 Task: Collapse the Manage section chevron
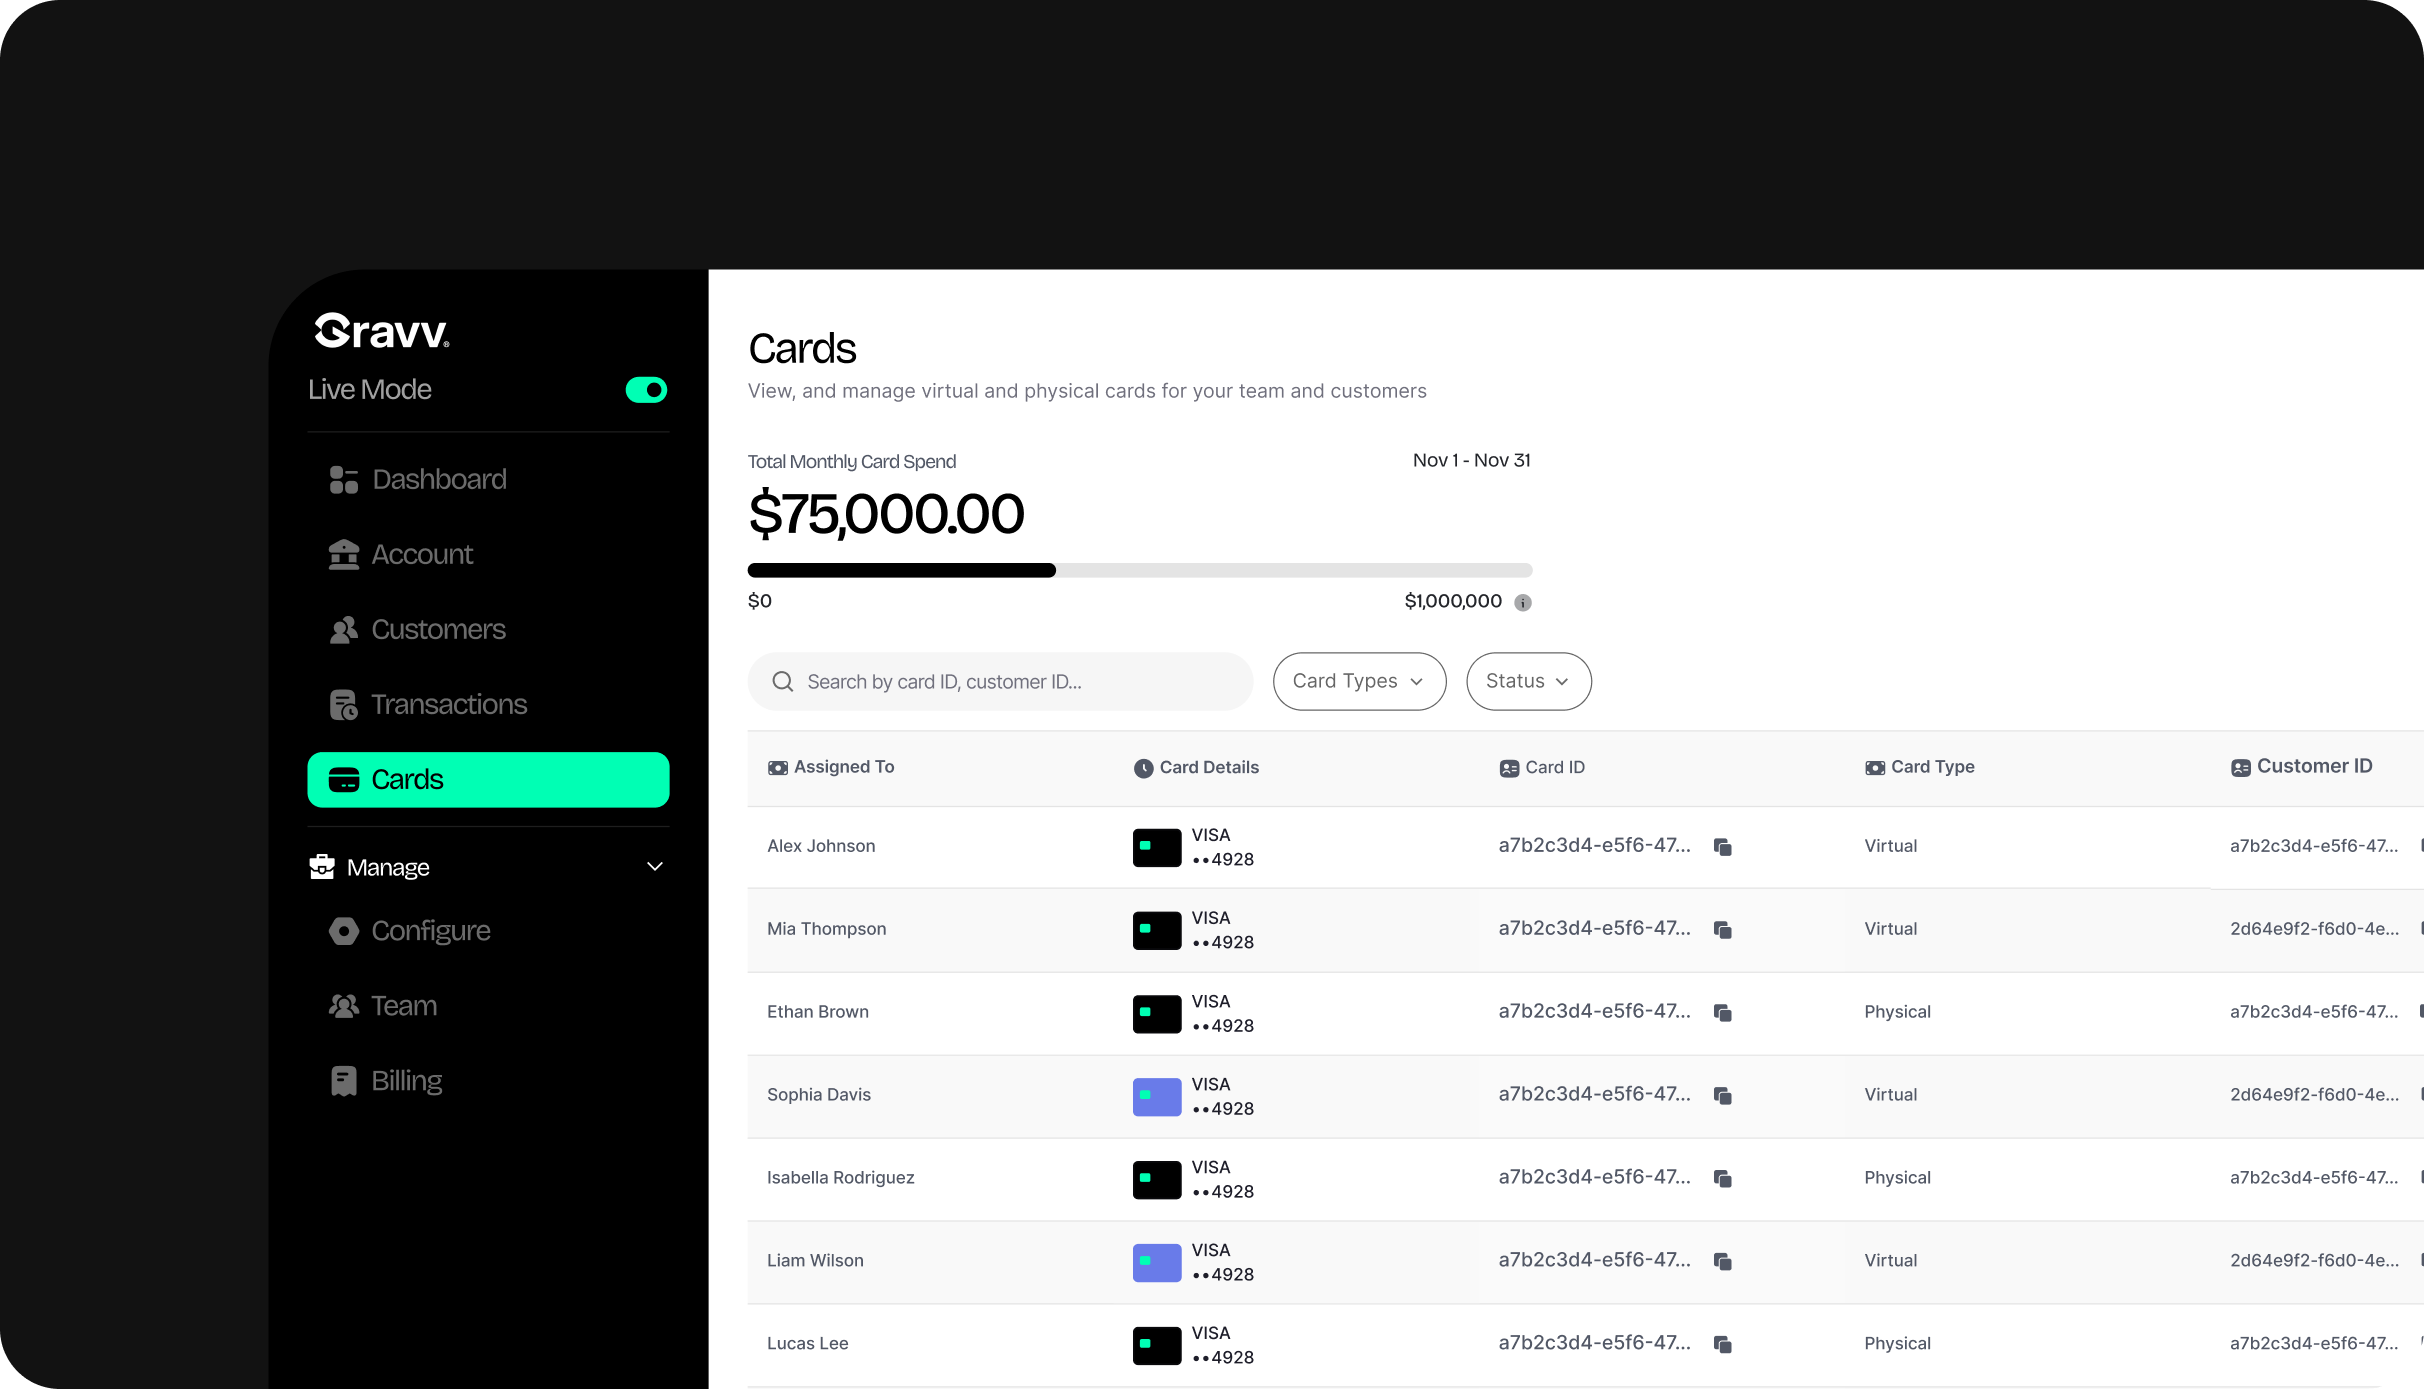point(655,867)
